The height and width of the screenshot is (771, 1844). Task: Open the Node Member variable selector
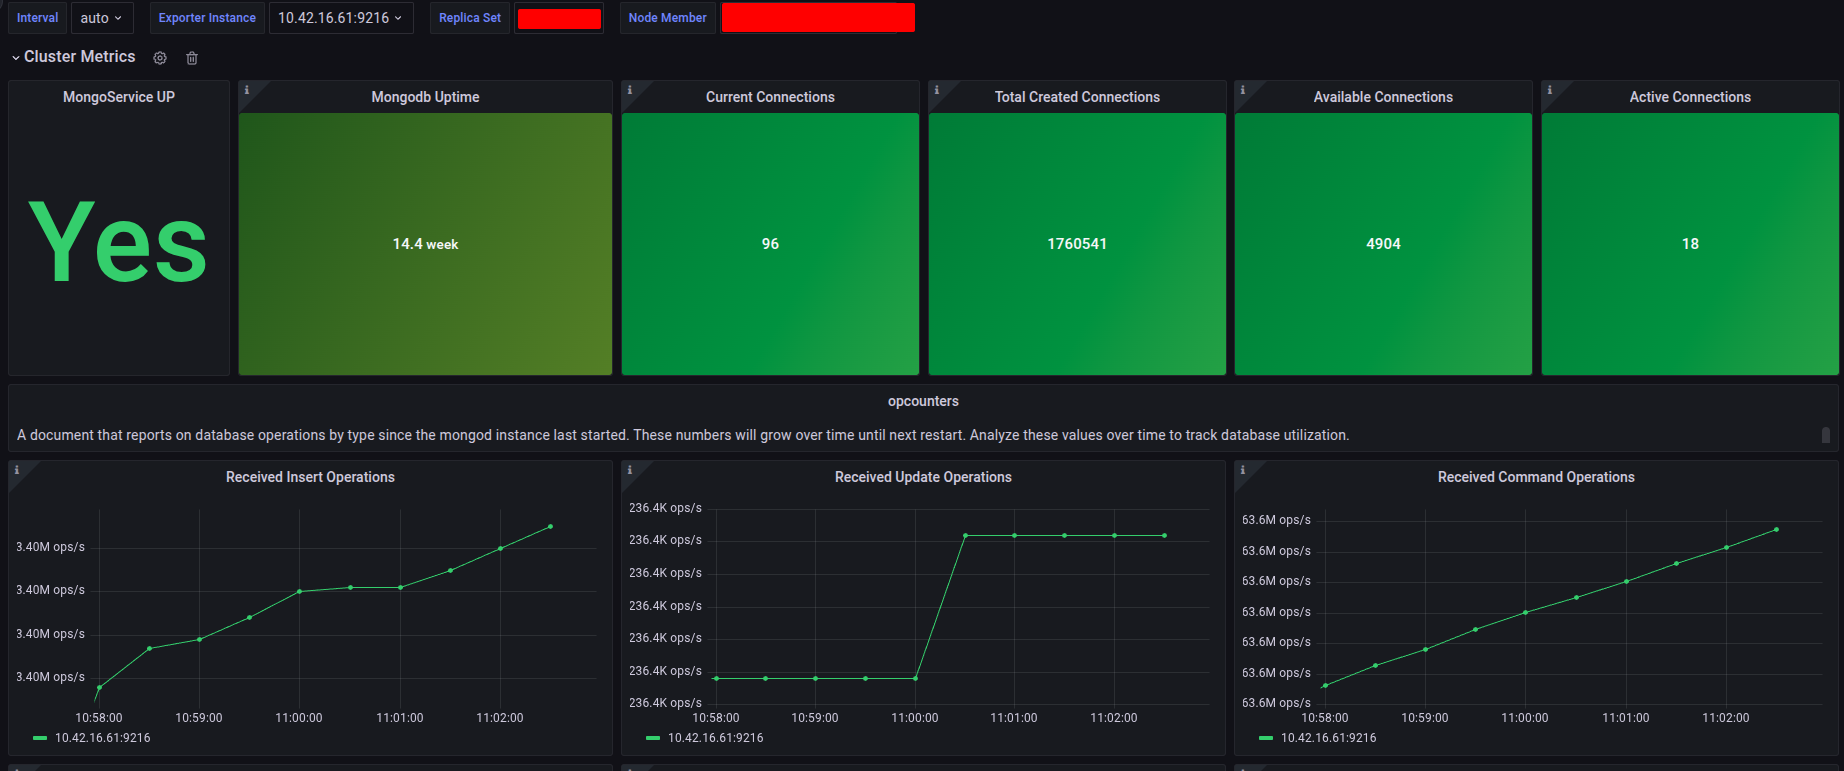817,18
